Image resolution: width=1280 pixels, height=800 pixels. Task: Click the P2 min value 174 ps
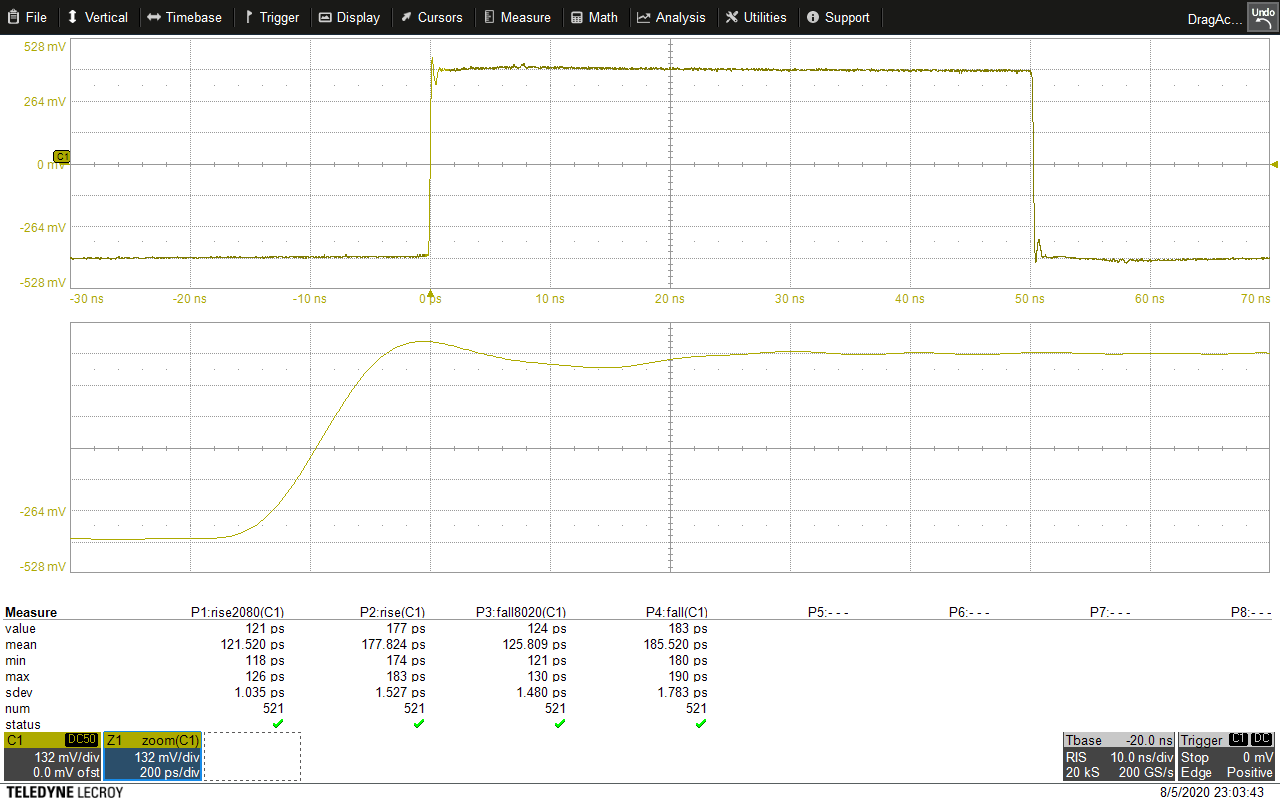(x=406, y=660)
